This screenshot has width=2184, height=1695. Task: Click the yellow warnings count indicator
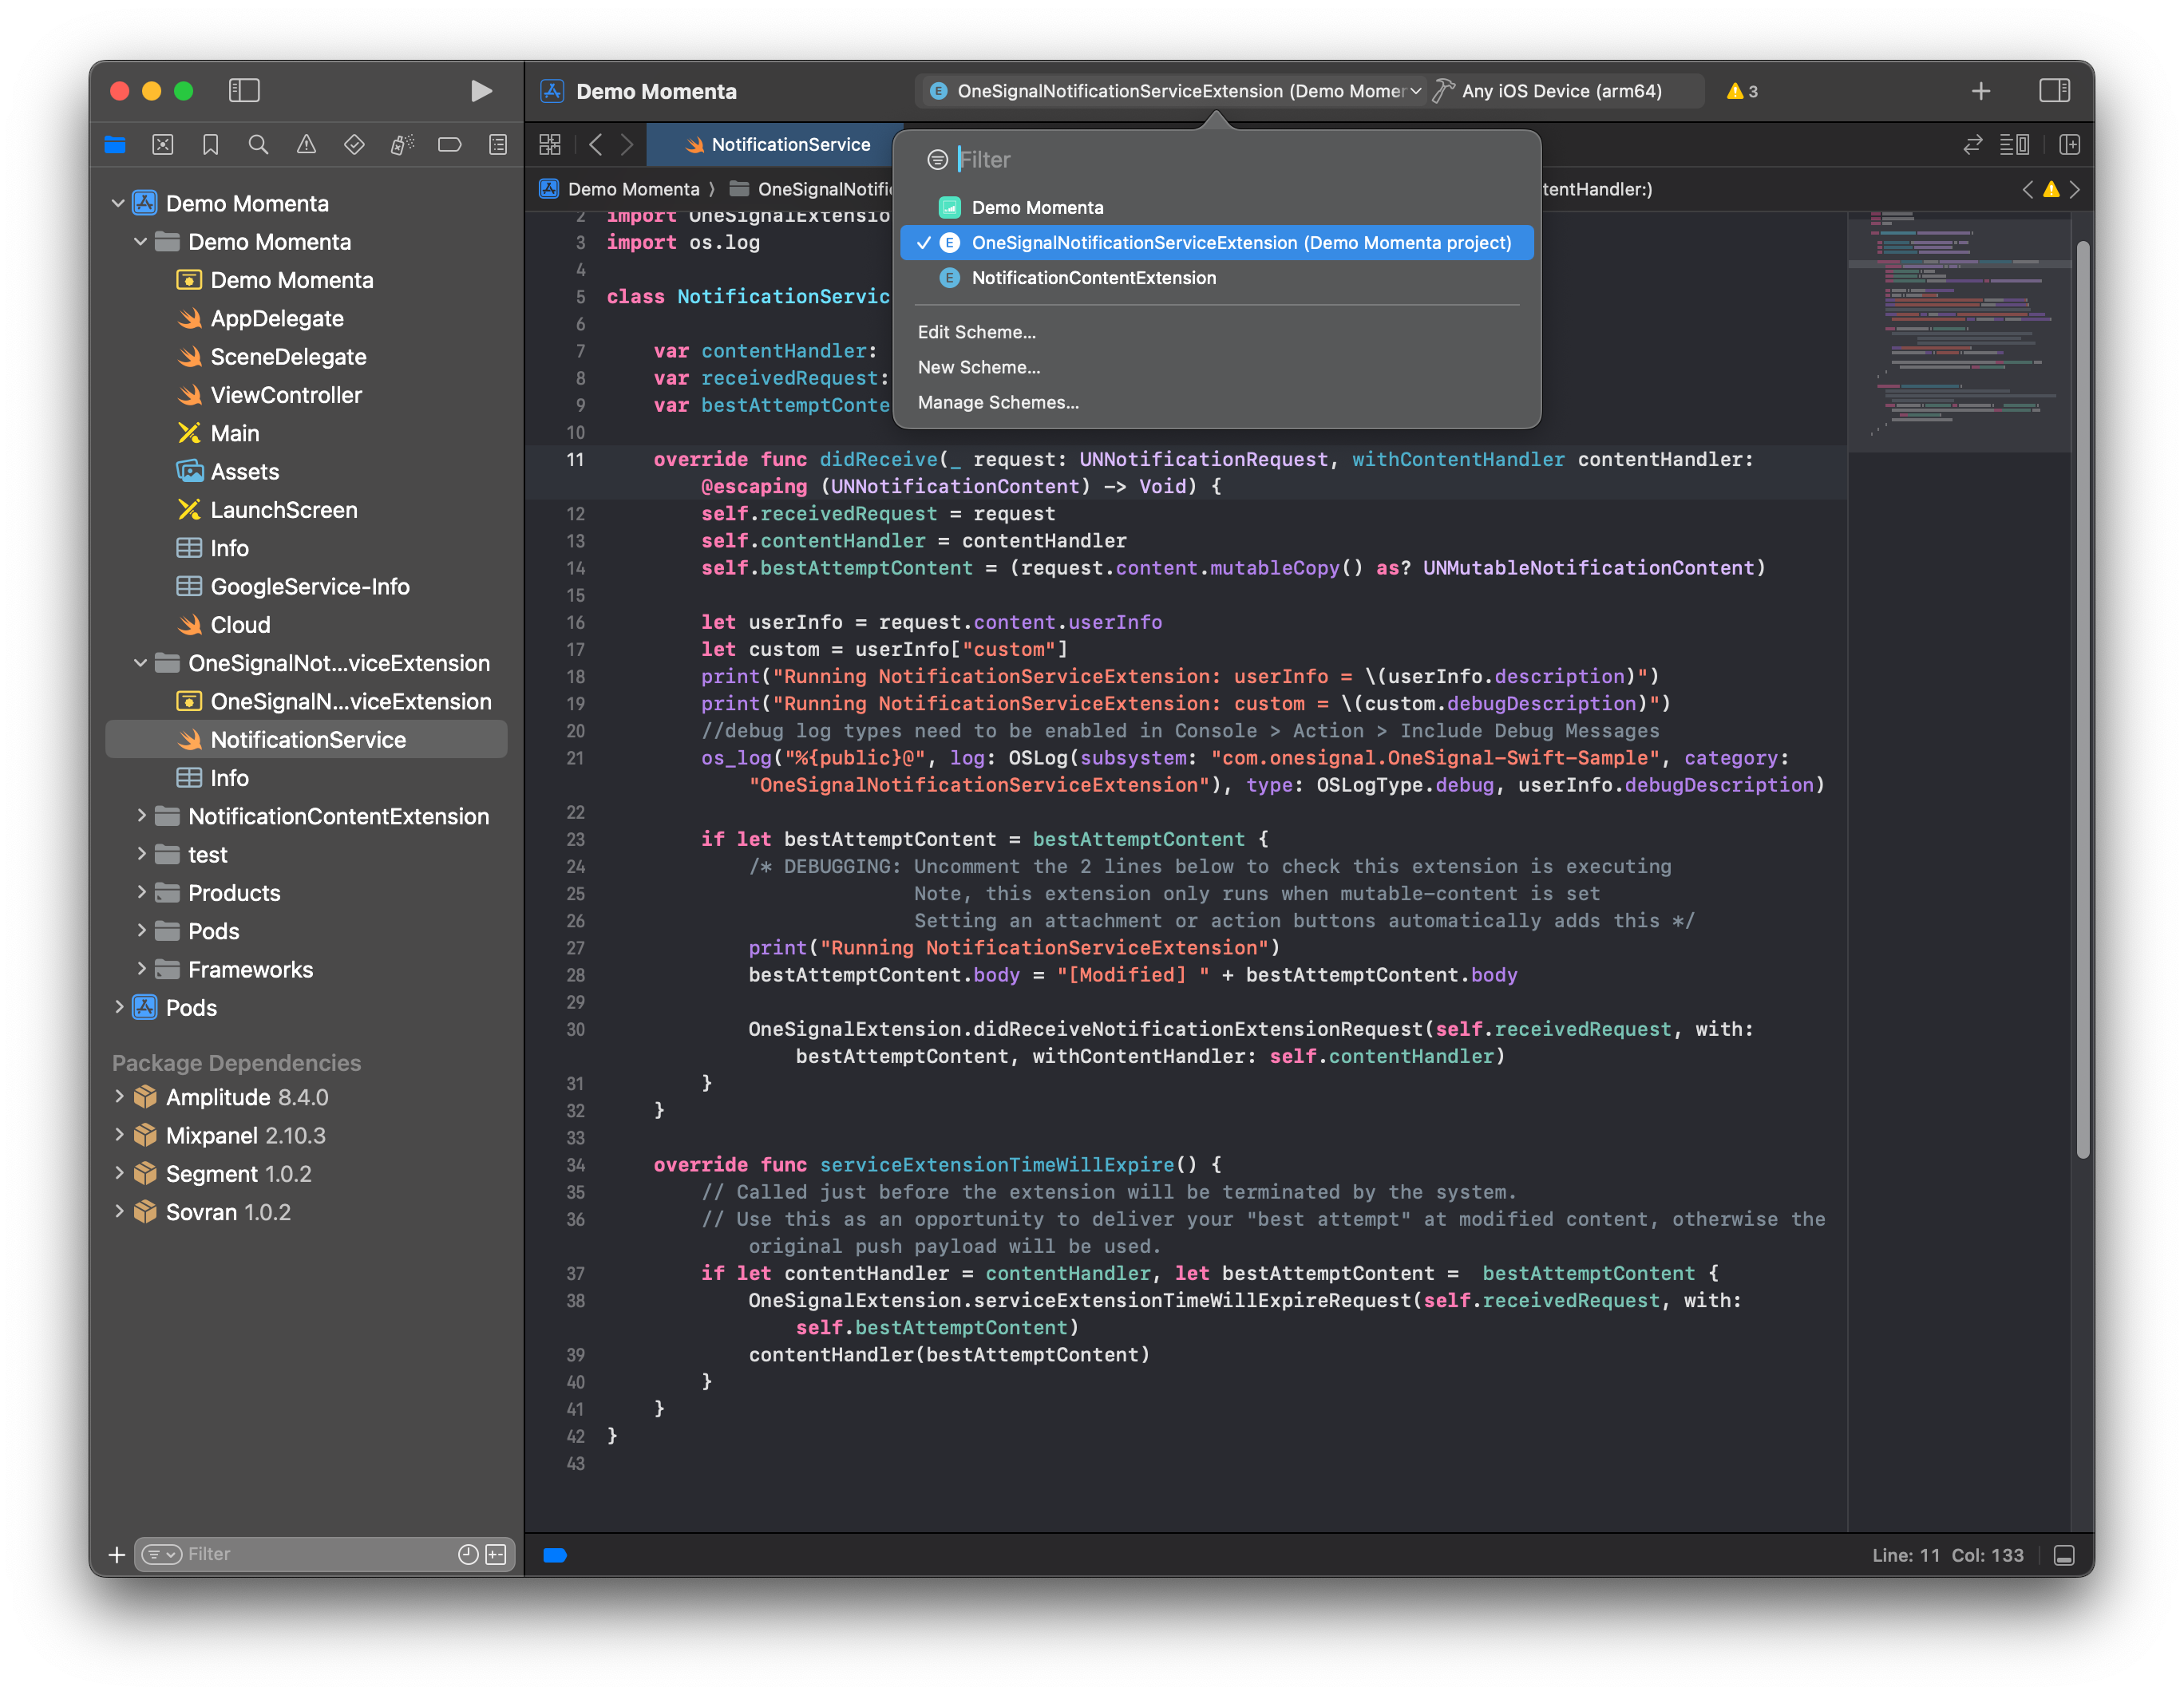click(1742, 91)
